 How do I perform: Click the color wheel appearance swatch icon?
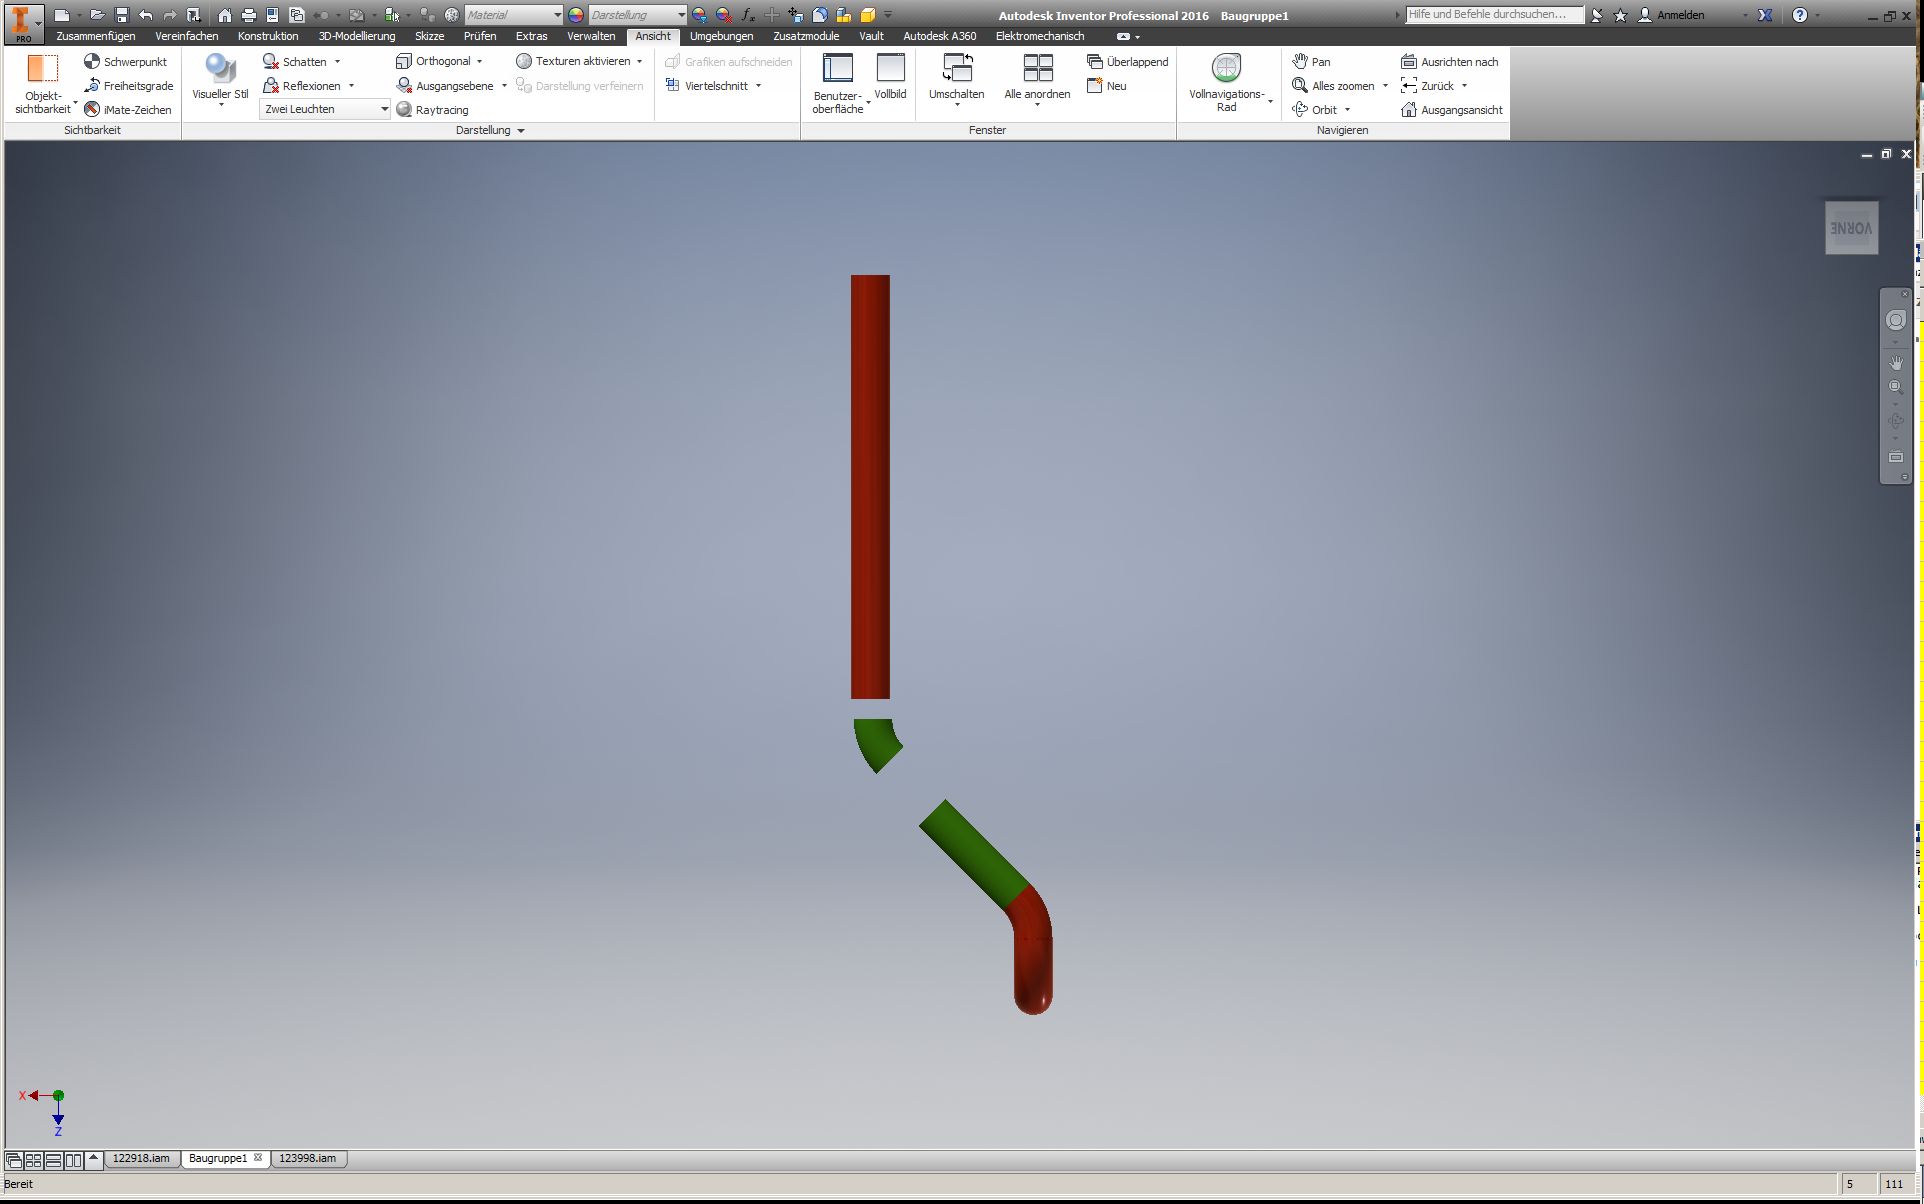[x=576, y=15]
